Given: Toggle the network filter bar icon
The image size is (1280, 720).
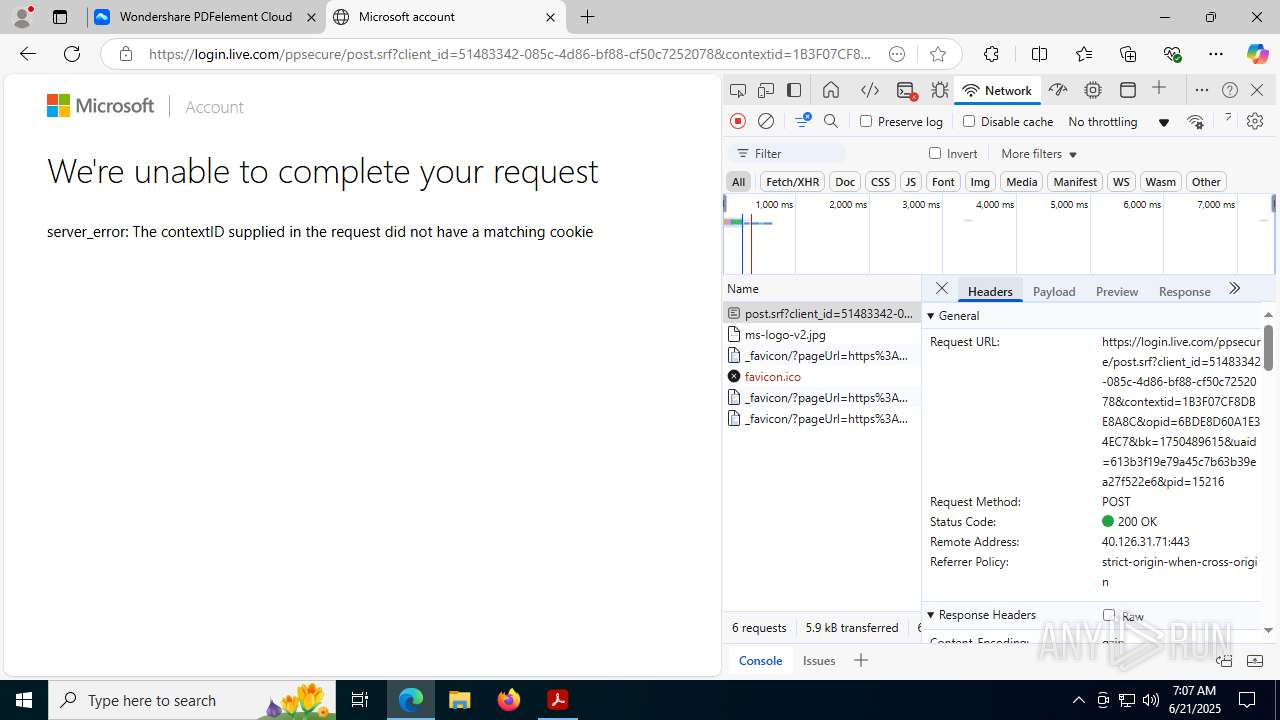Looking at the screenshot, I should coord(803,121).
